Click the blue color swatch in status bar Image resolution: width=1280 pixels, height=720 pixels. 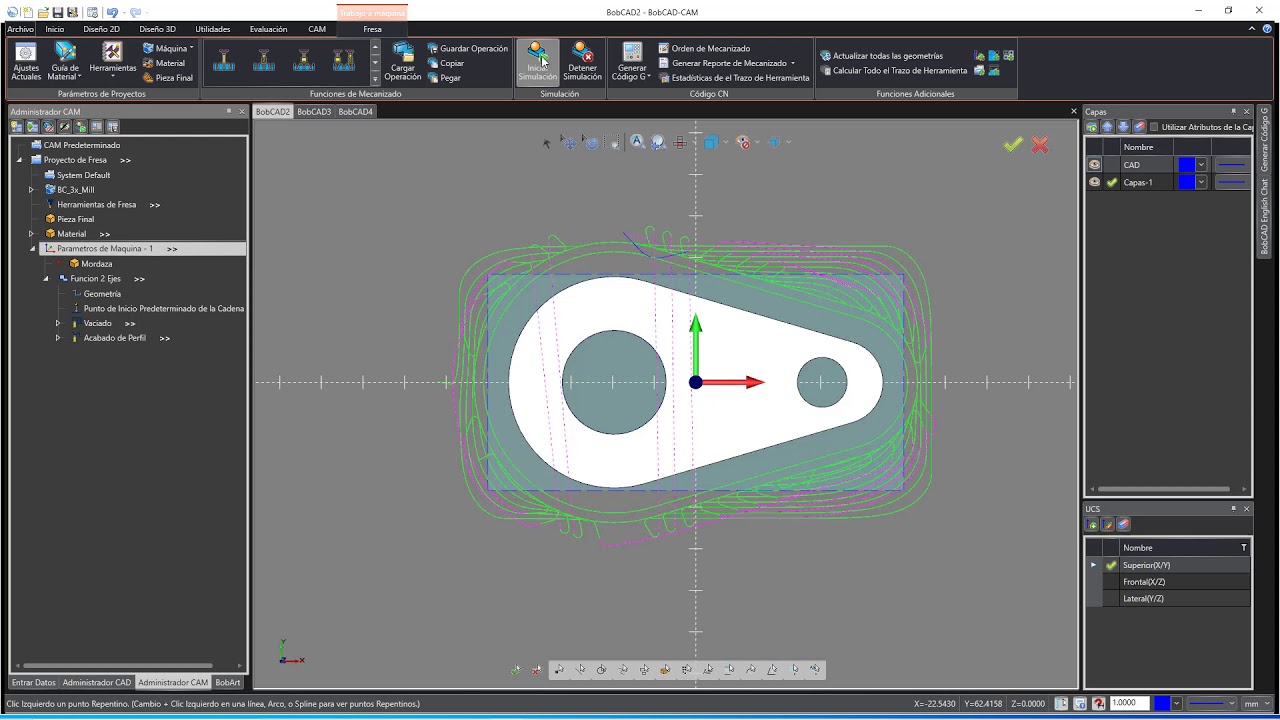(x=1162, y=704)
